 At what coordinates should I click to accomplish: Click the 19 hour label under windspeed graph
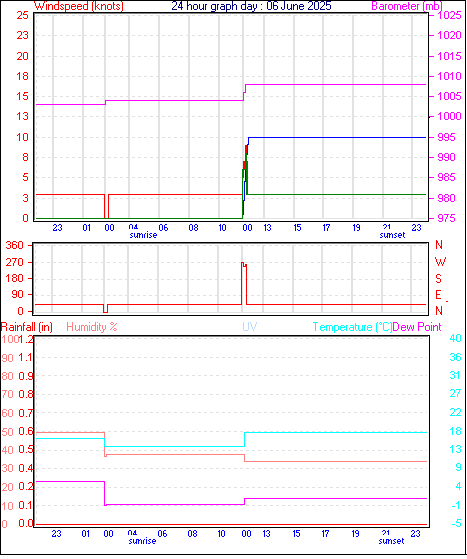click(356, 228)
